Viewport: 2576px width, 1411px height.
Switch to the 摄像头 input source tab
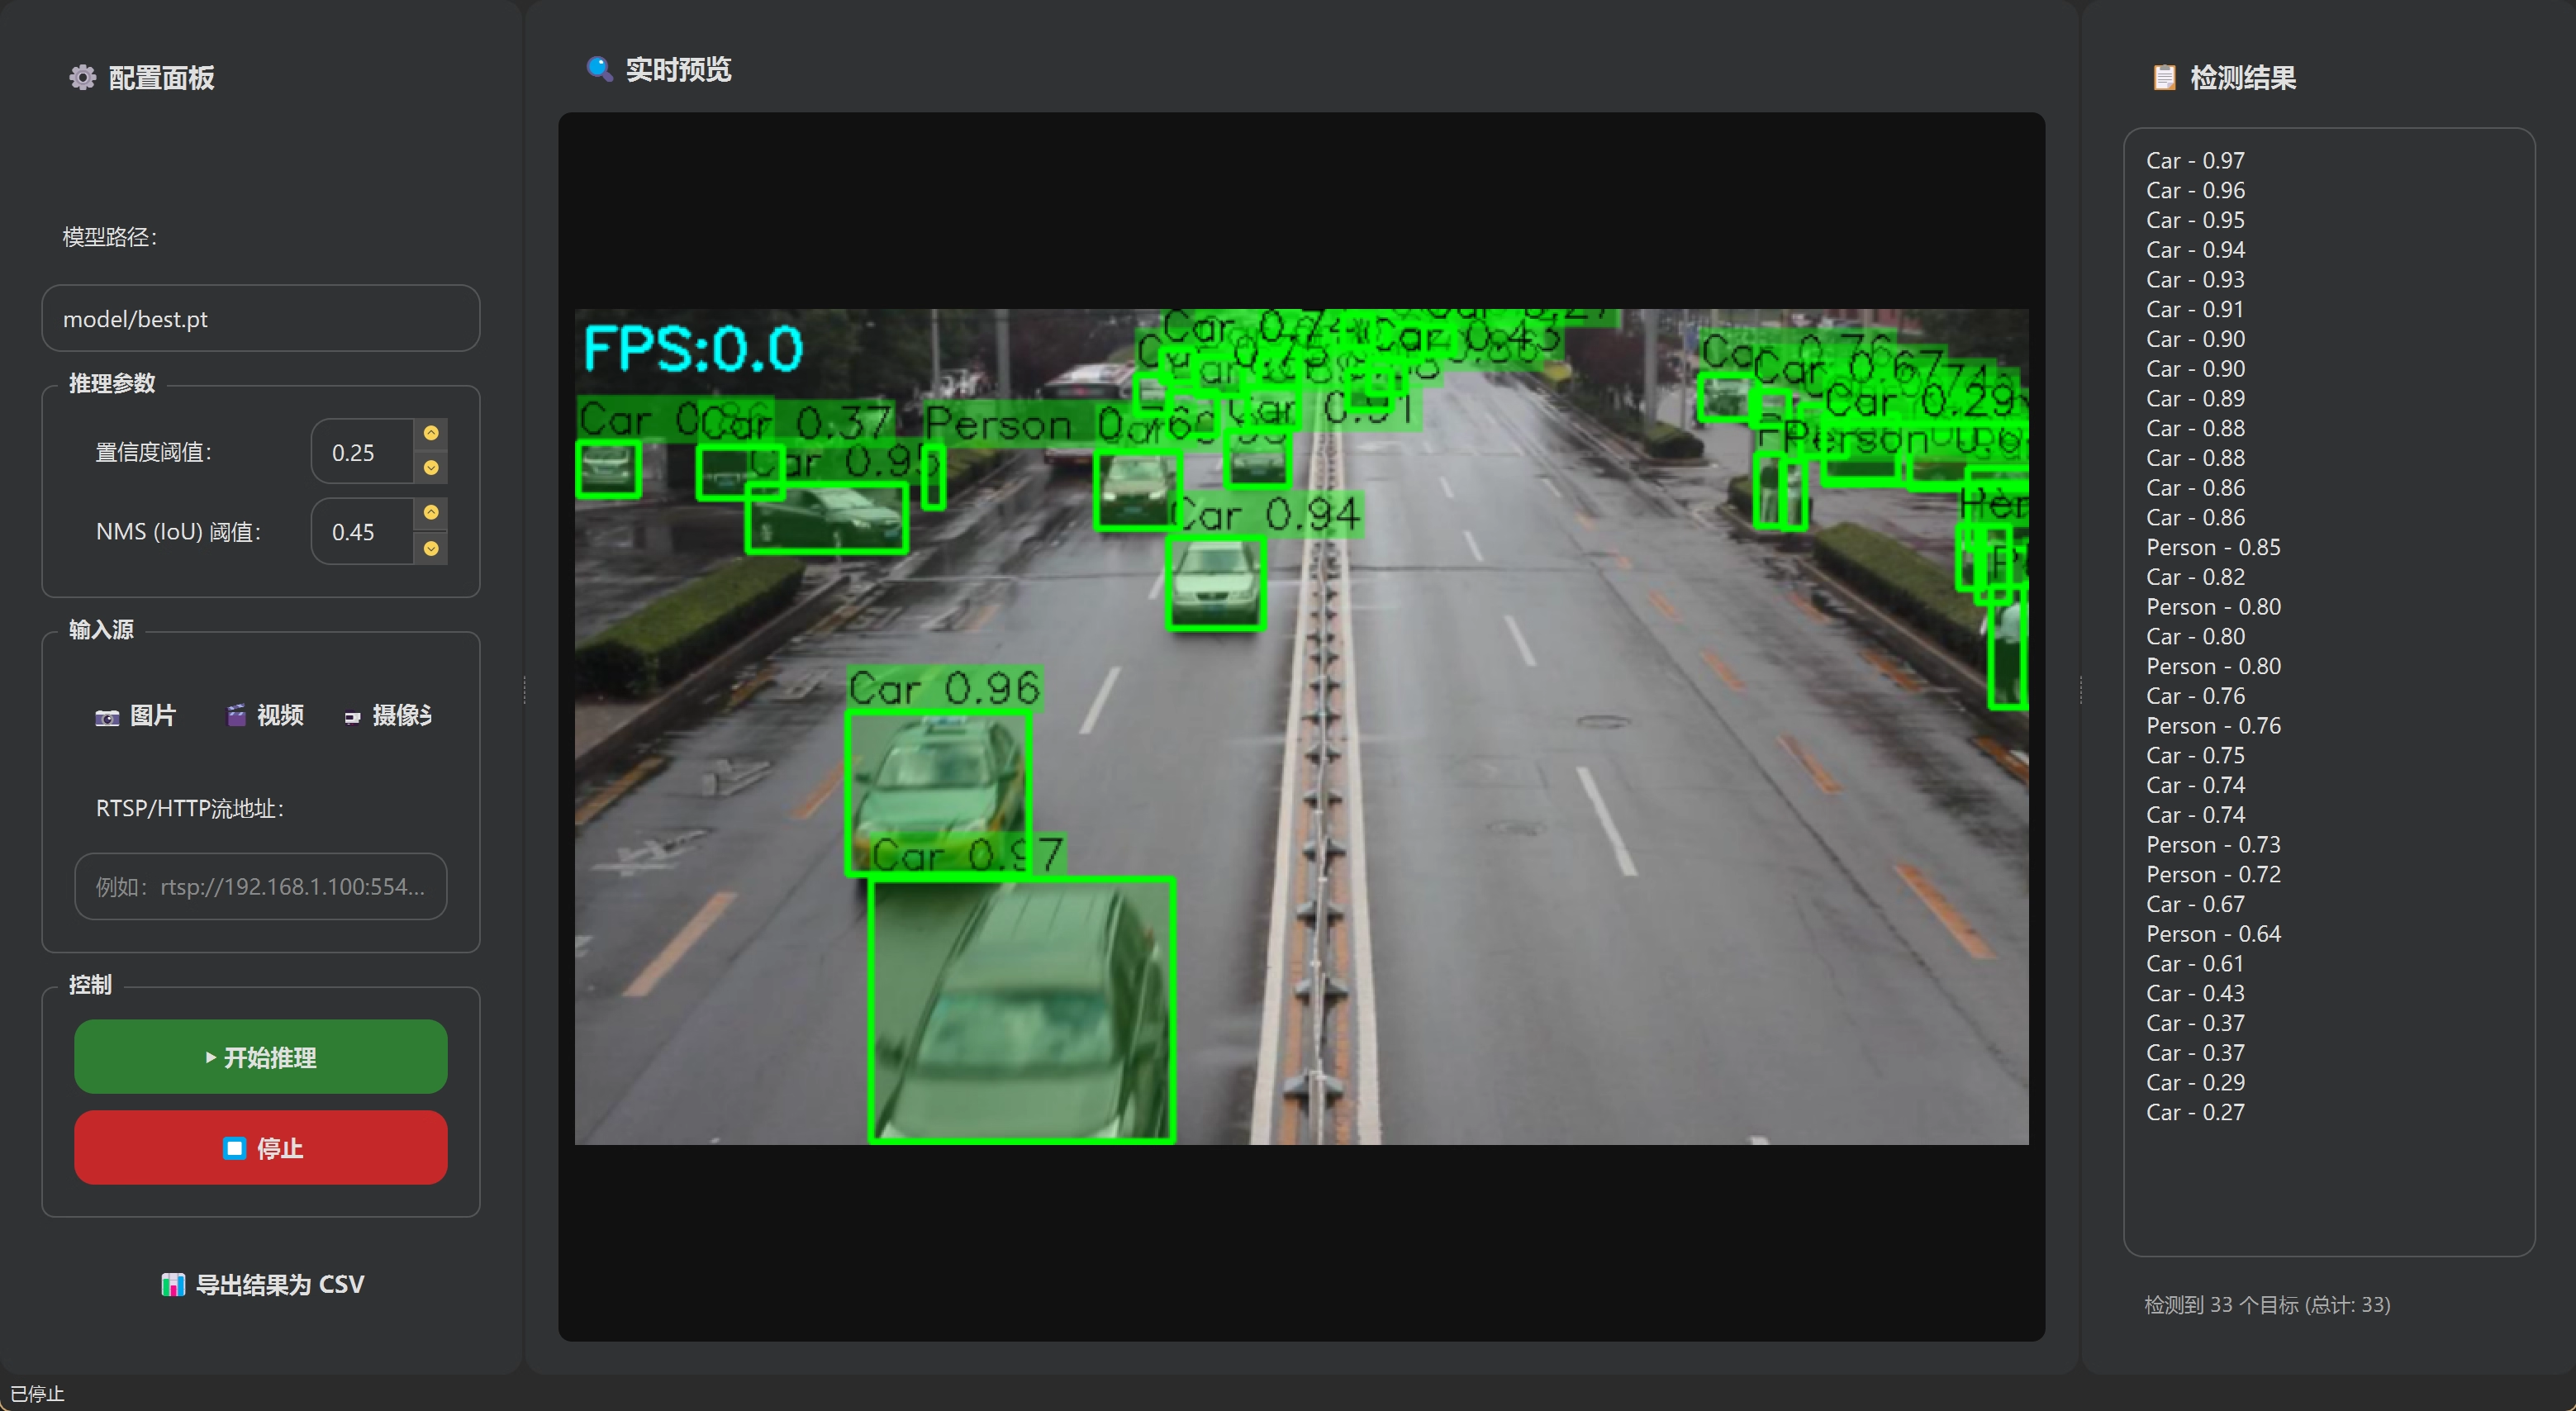click(388, 715)
